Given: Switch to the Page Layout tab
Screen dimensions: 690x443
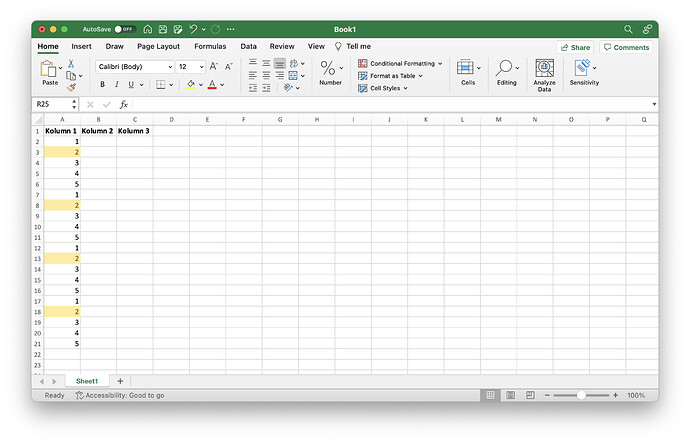Looking at the screenshot, I should (x=158, y=46).
